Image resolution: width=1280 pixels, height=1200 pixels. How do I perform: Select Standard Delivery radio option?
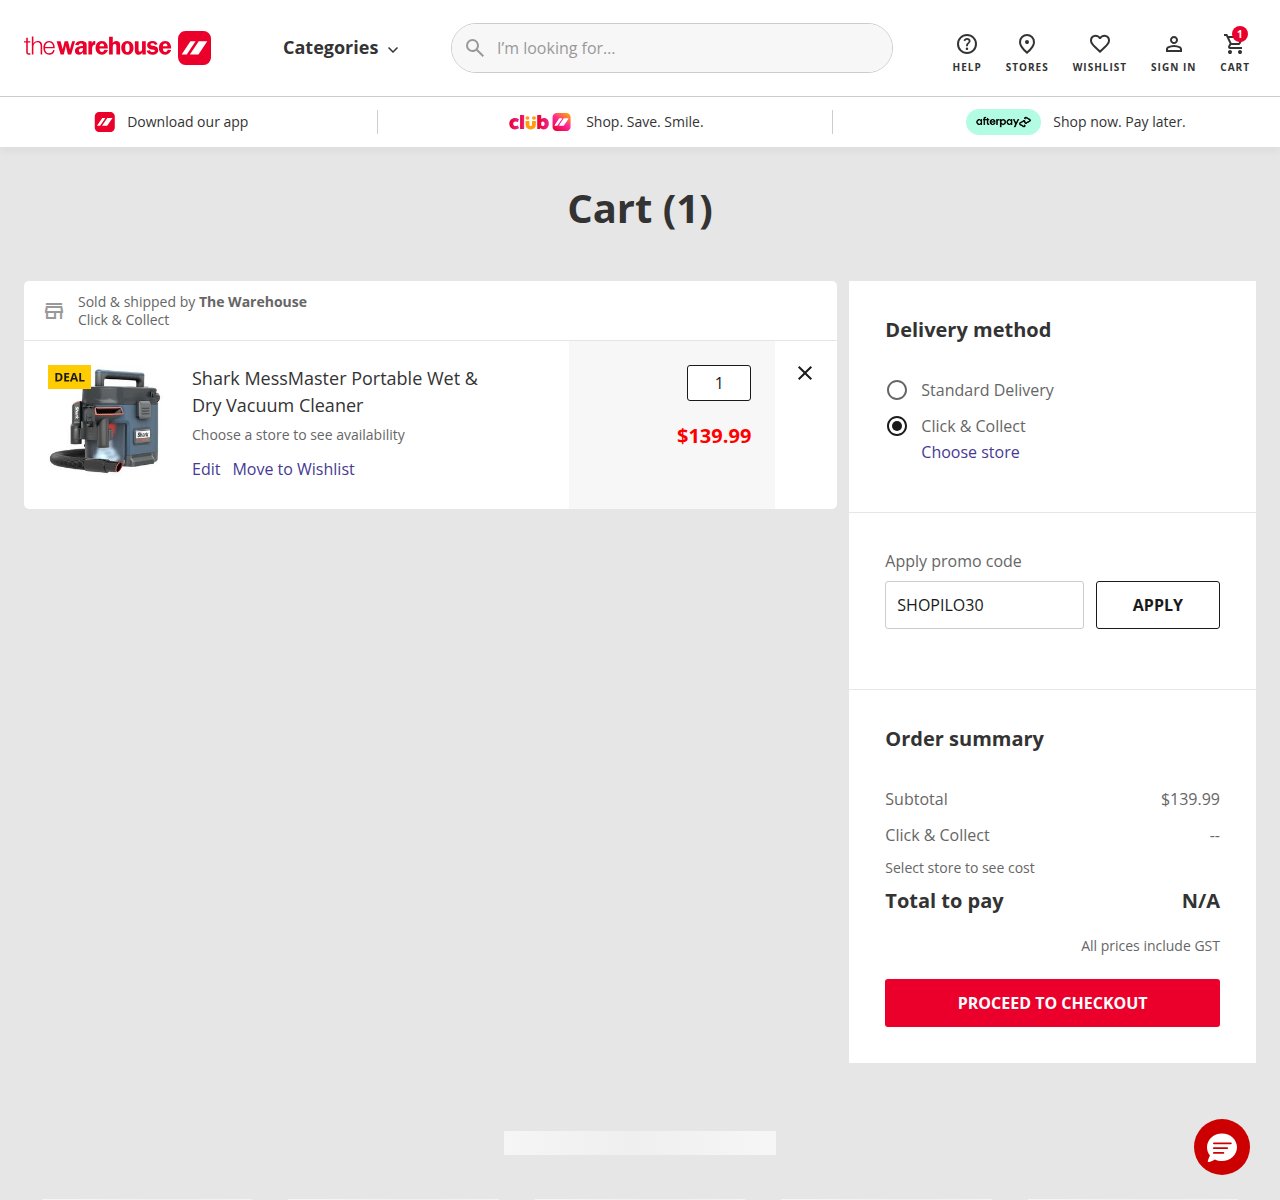coord(897,390)
